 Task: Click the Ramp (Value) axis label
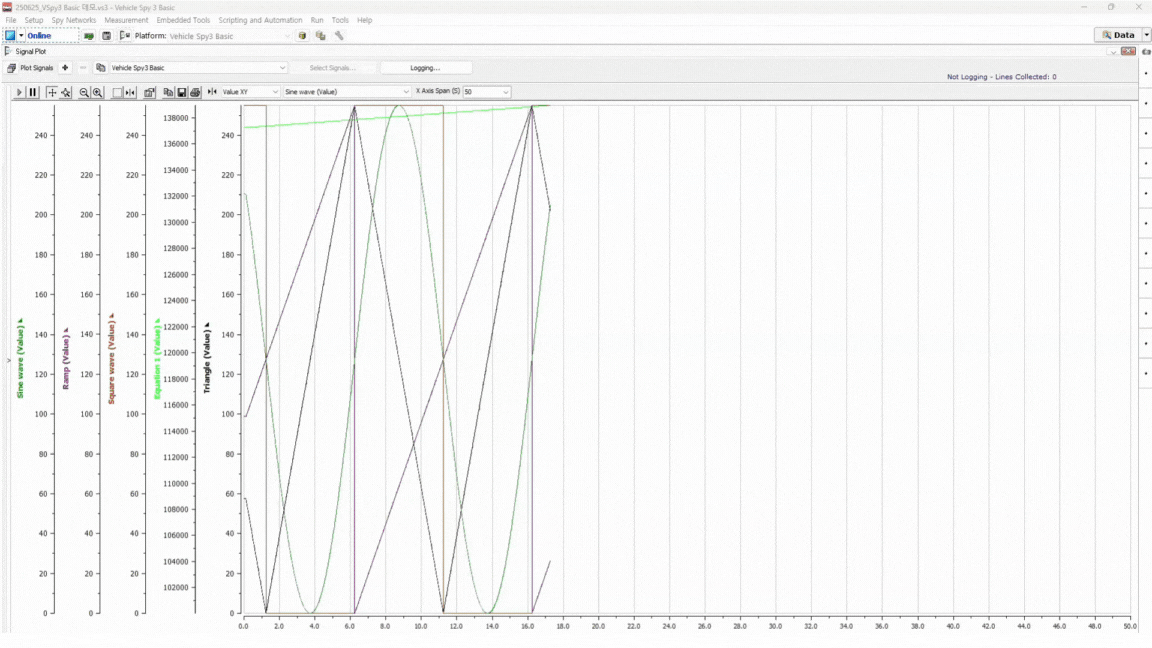pos(66,360)
